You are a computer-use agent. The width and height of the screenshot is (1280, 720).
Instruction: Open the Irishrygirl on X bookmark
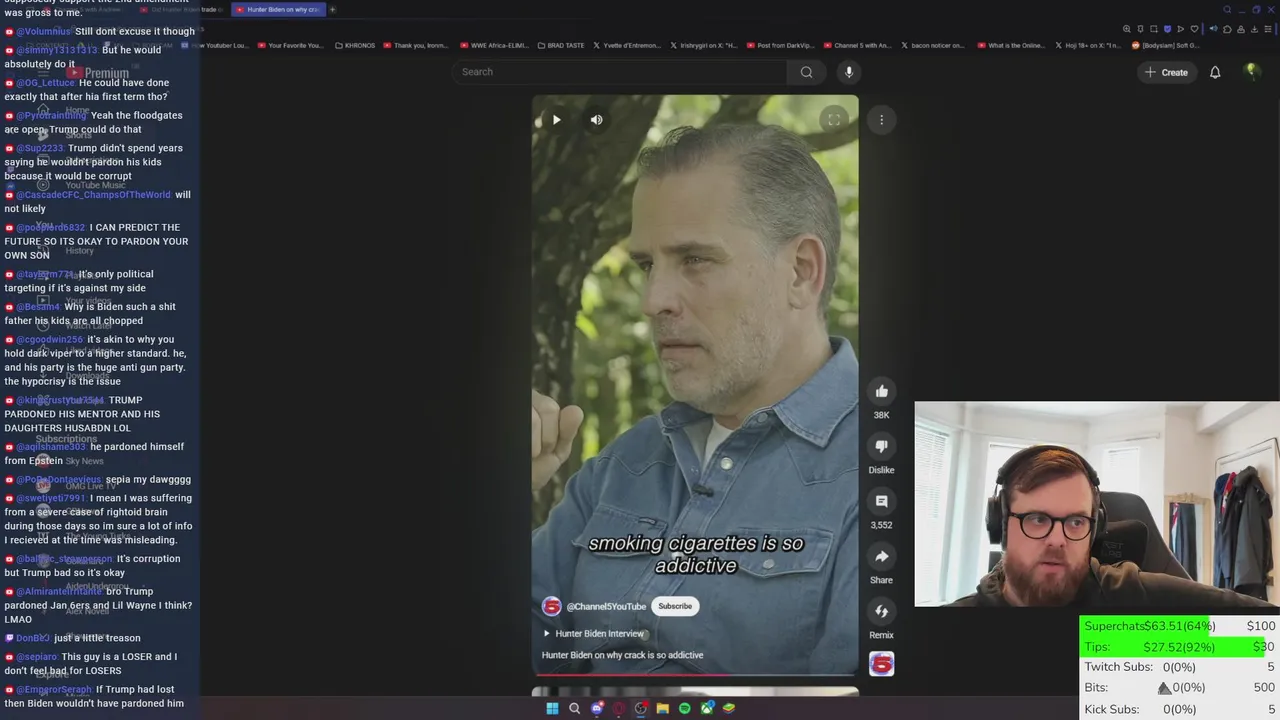(704, 45)
